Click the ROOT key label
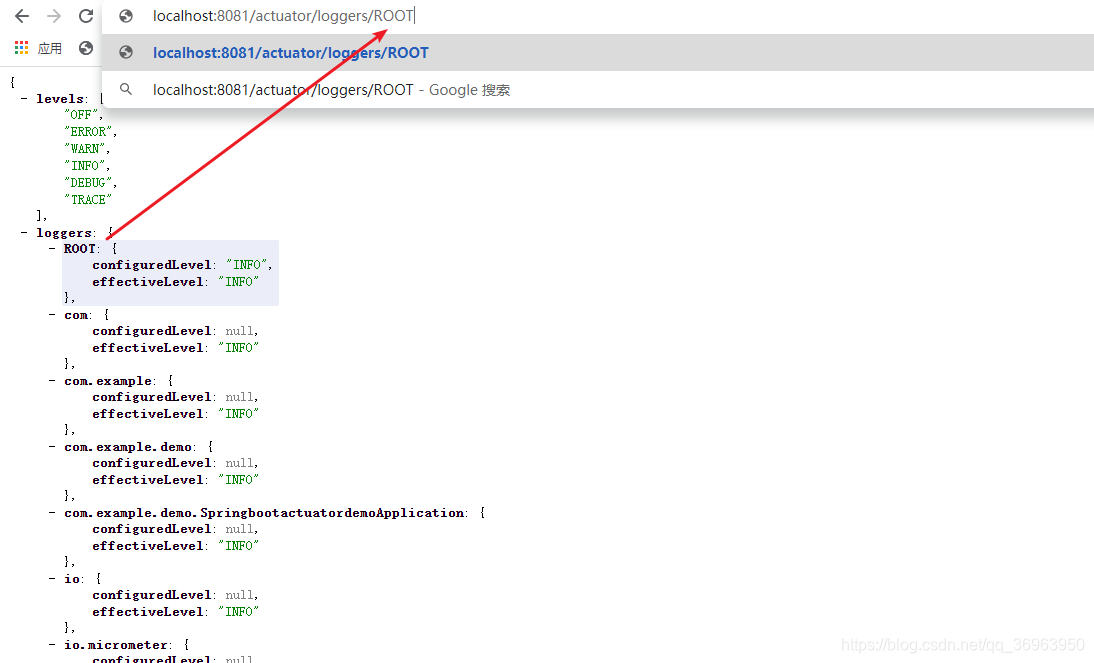Screen dimensions: 1094x663 pos(80,248)
